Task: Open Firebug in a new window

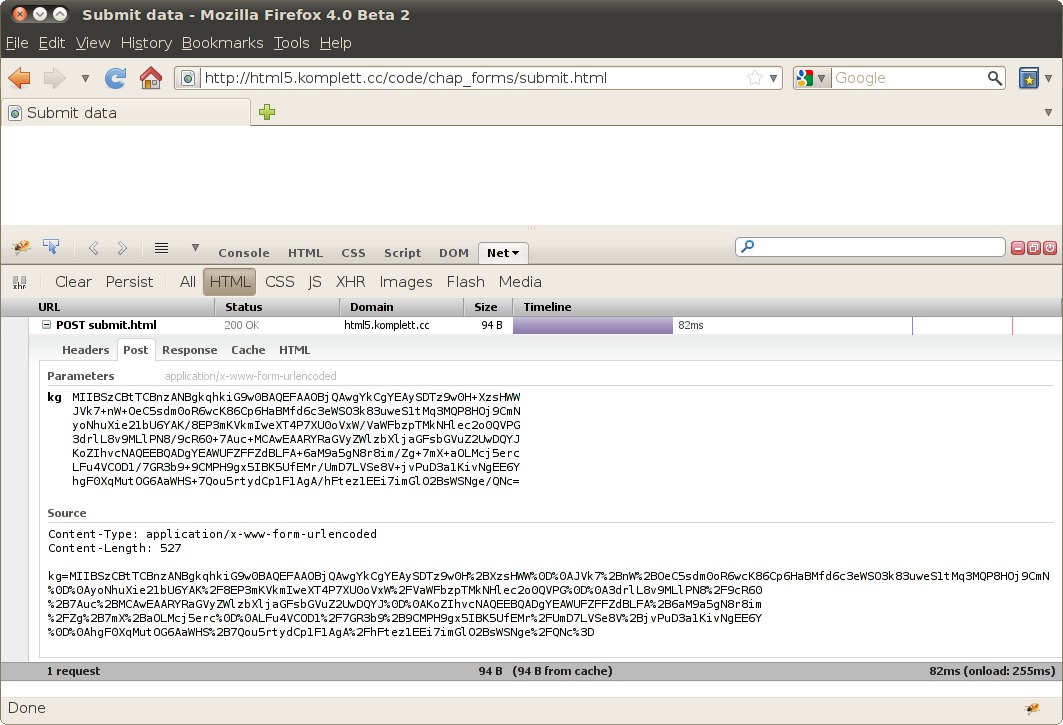Action: (1034, 248)
